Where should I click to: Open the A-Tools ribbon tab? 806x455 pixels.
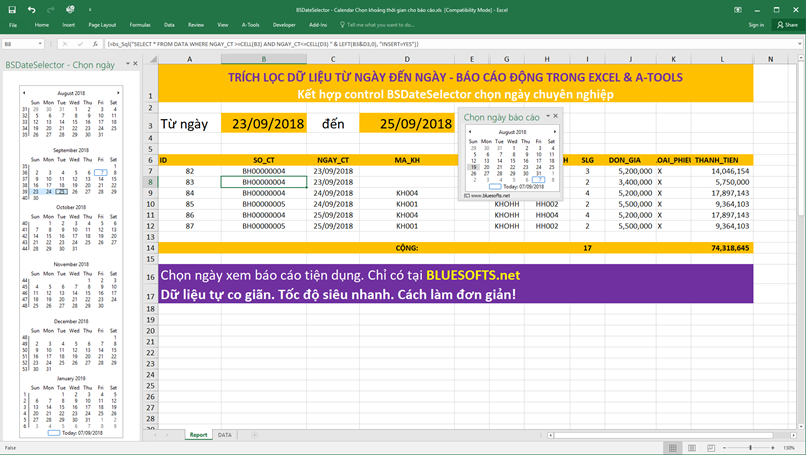250,25
